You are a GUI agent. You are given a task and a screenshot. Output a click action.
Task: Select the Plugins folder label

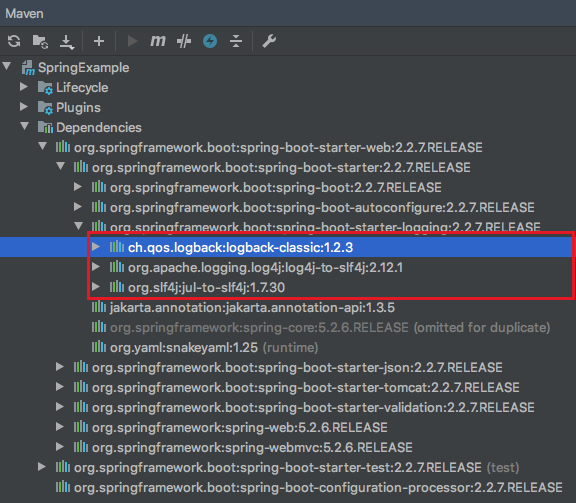point(78,108)
